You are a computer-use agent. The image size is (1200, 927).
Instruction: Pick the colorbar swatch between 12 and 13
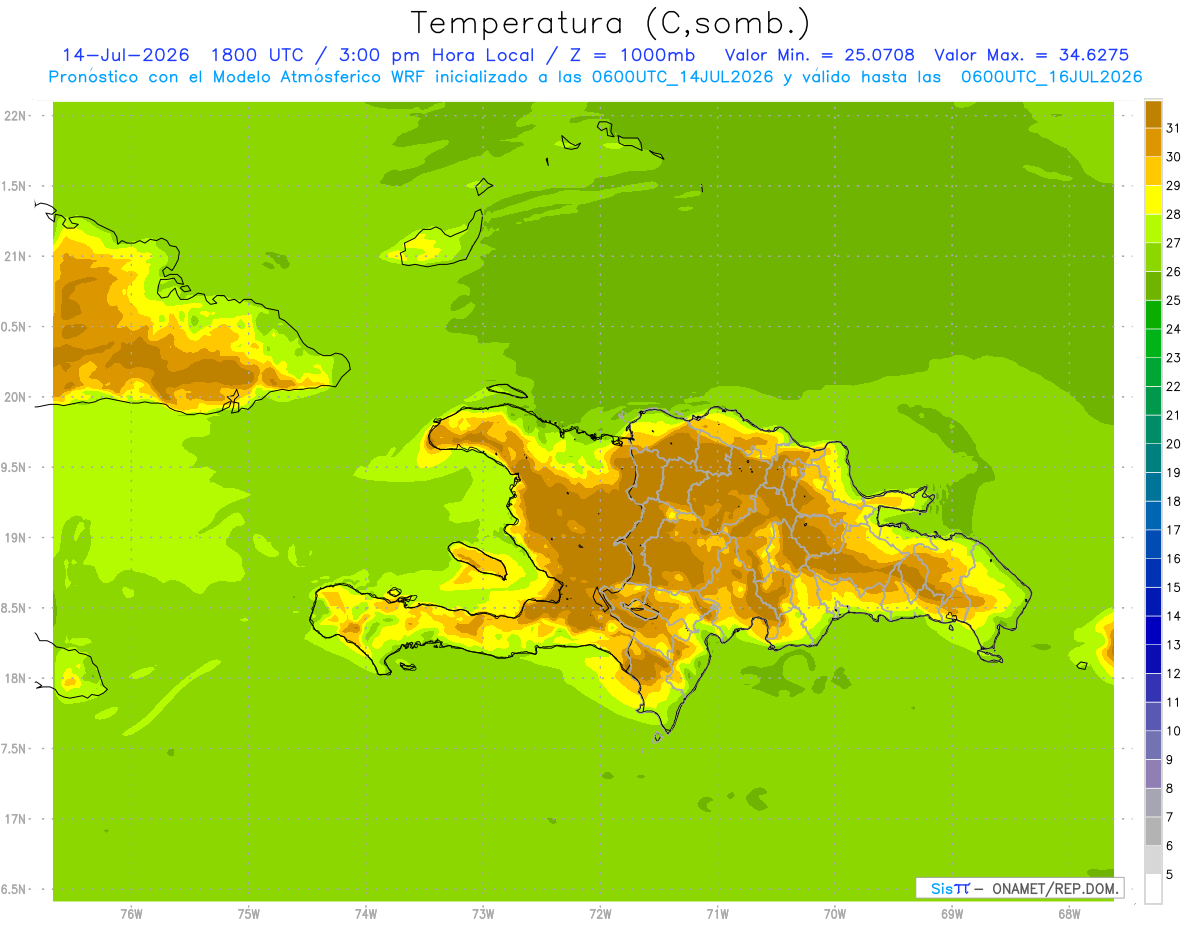pyautogui.click(x=1153, y=659)
